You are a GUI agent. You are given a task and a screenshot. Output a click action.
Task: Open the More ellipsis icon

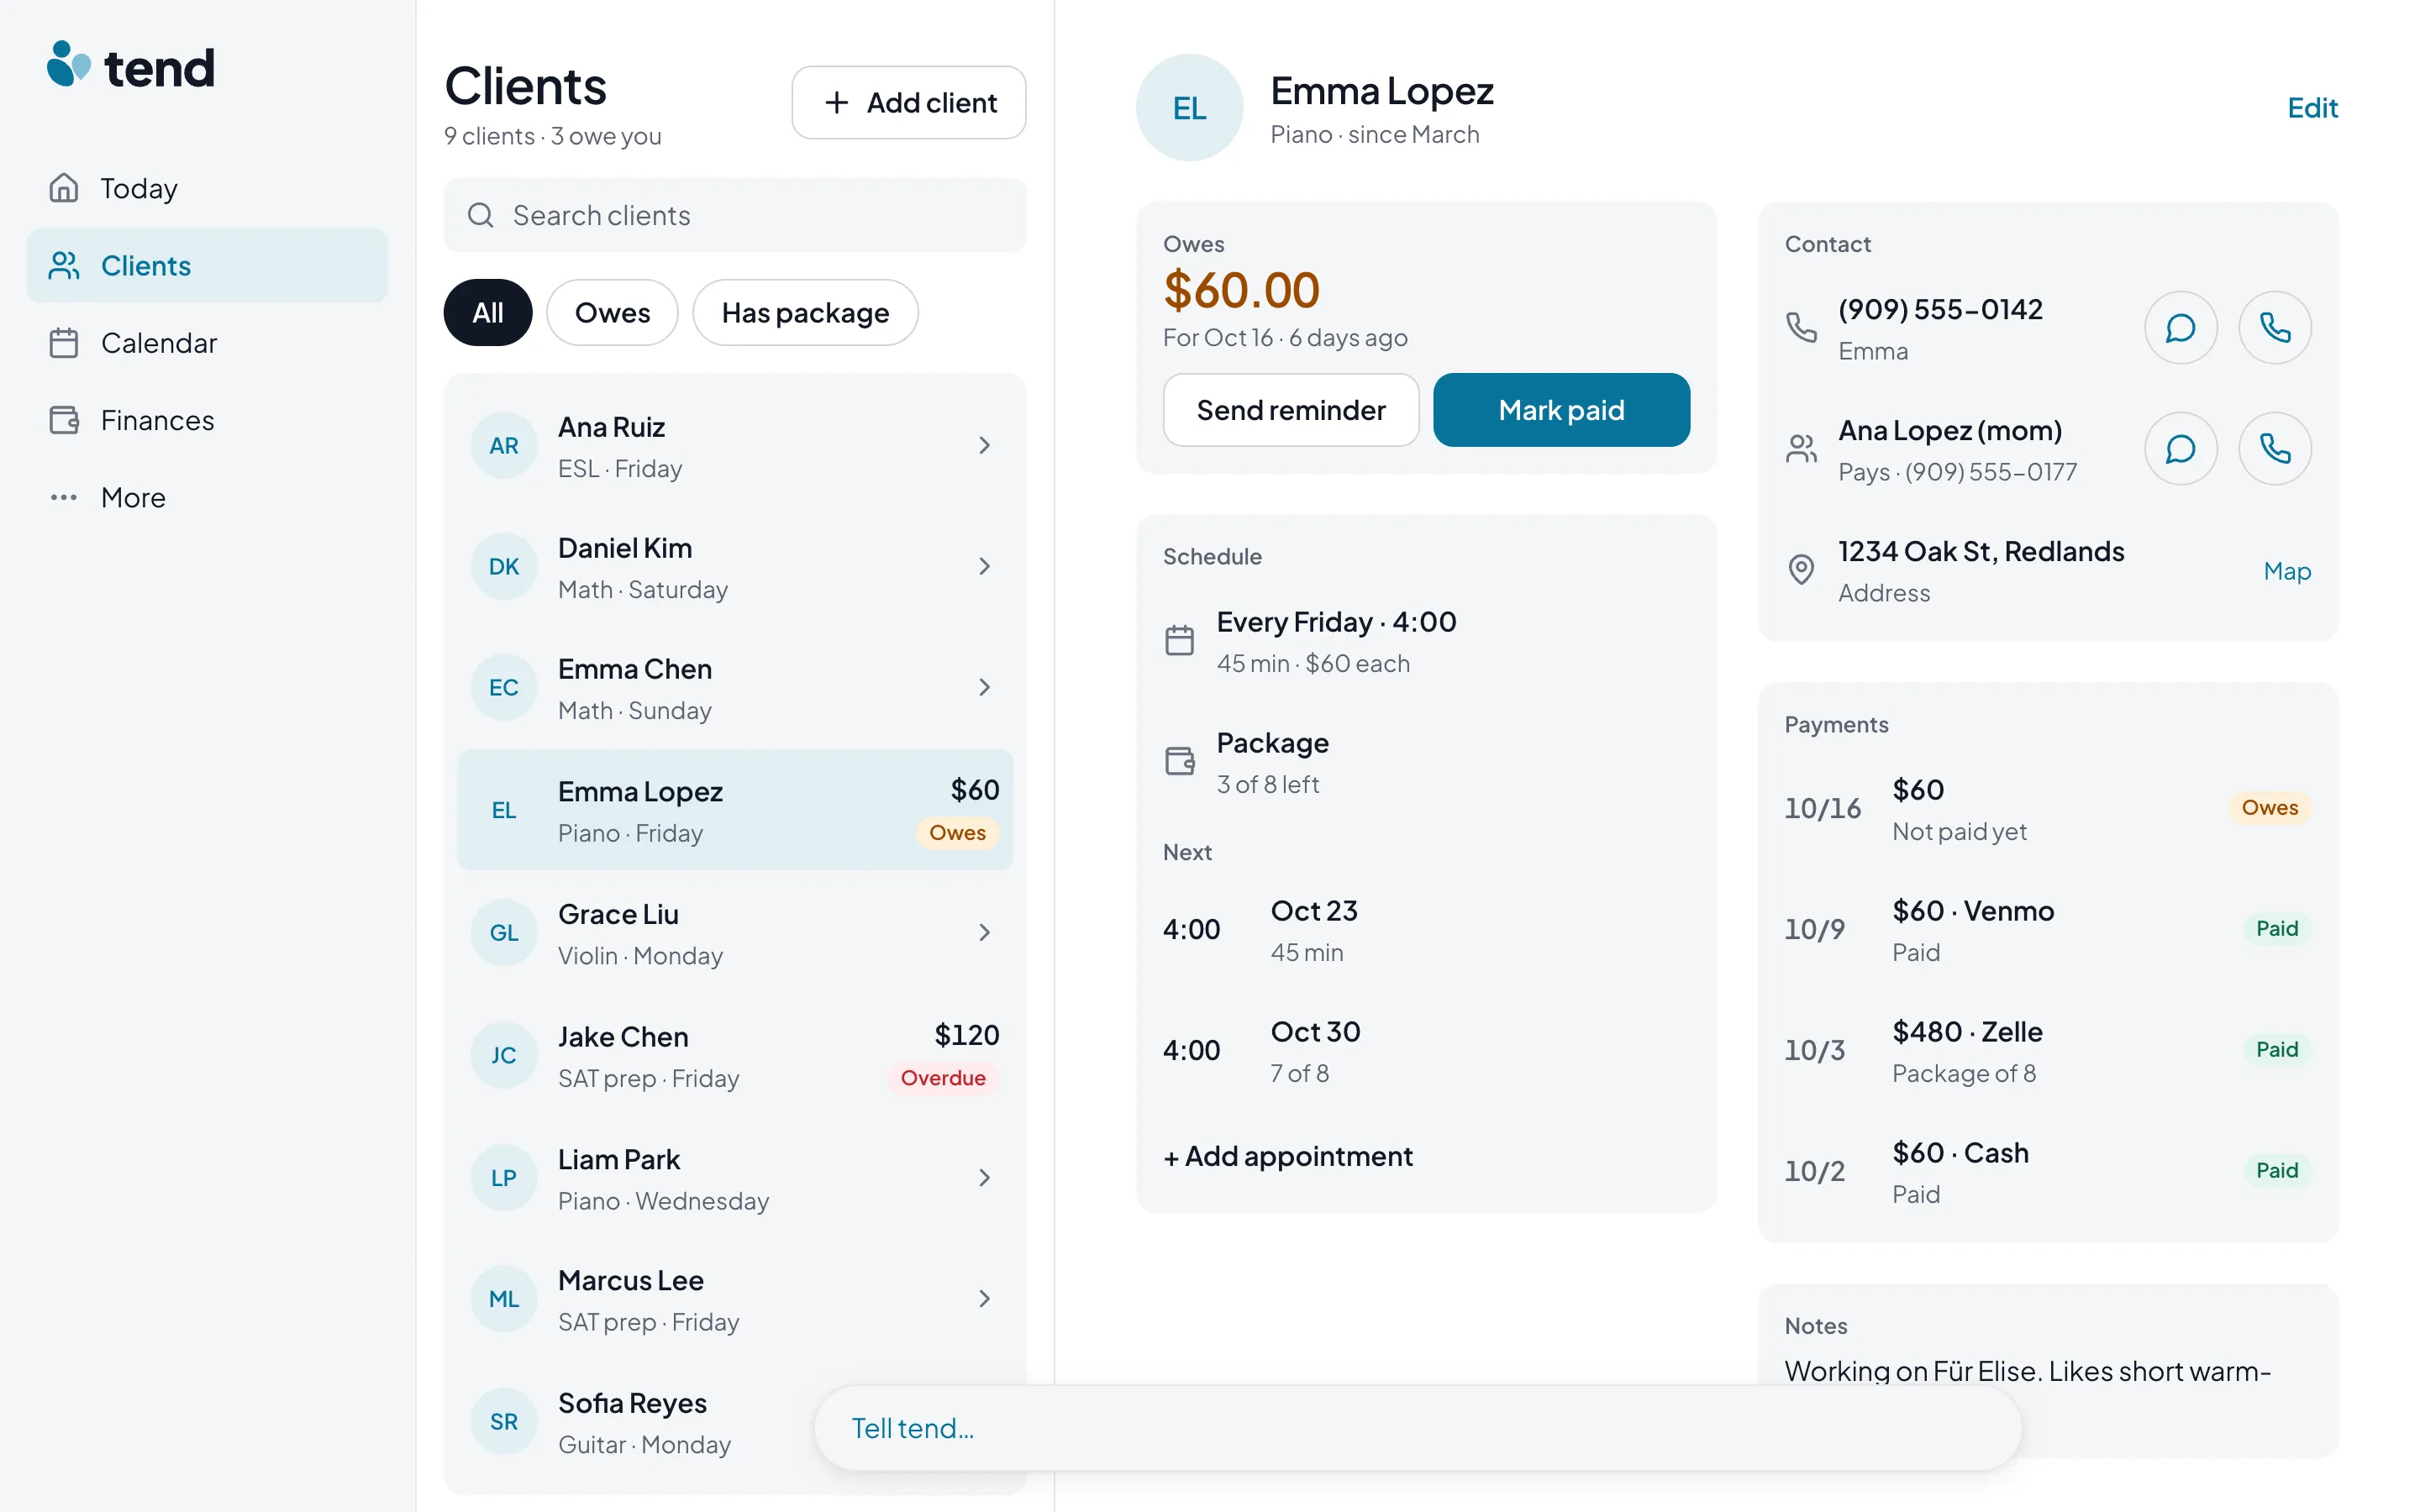pyautogui.click(x=64, y=497)
